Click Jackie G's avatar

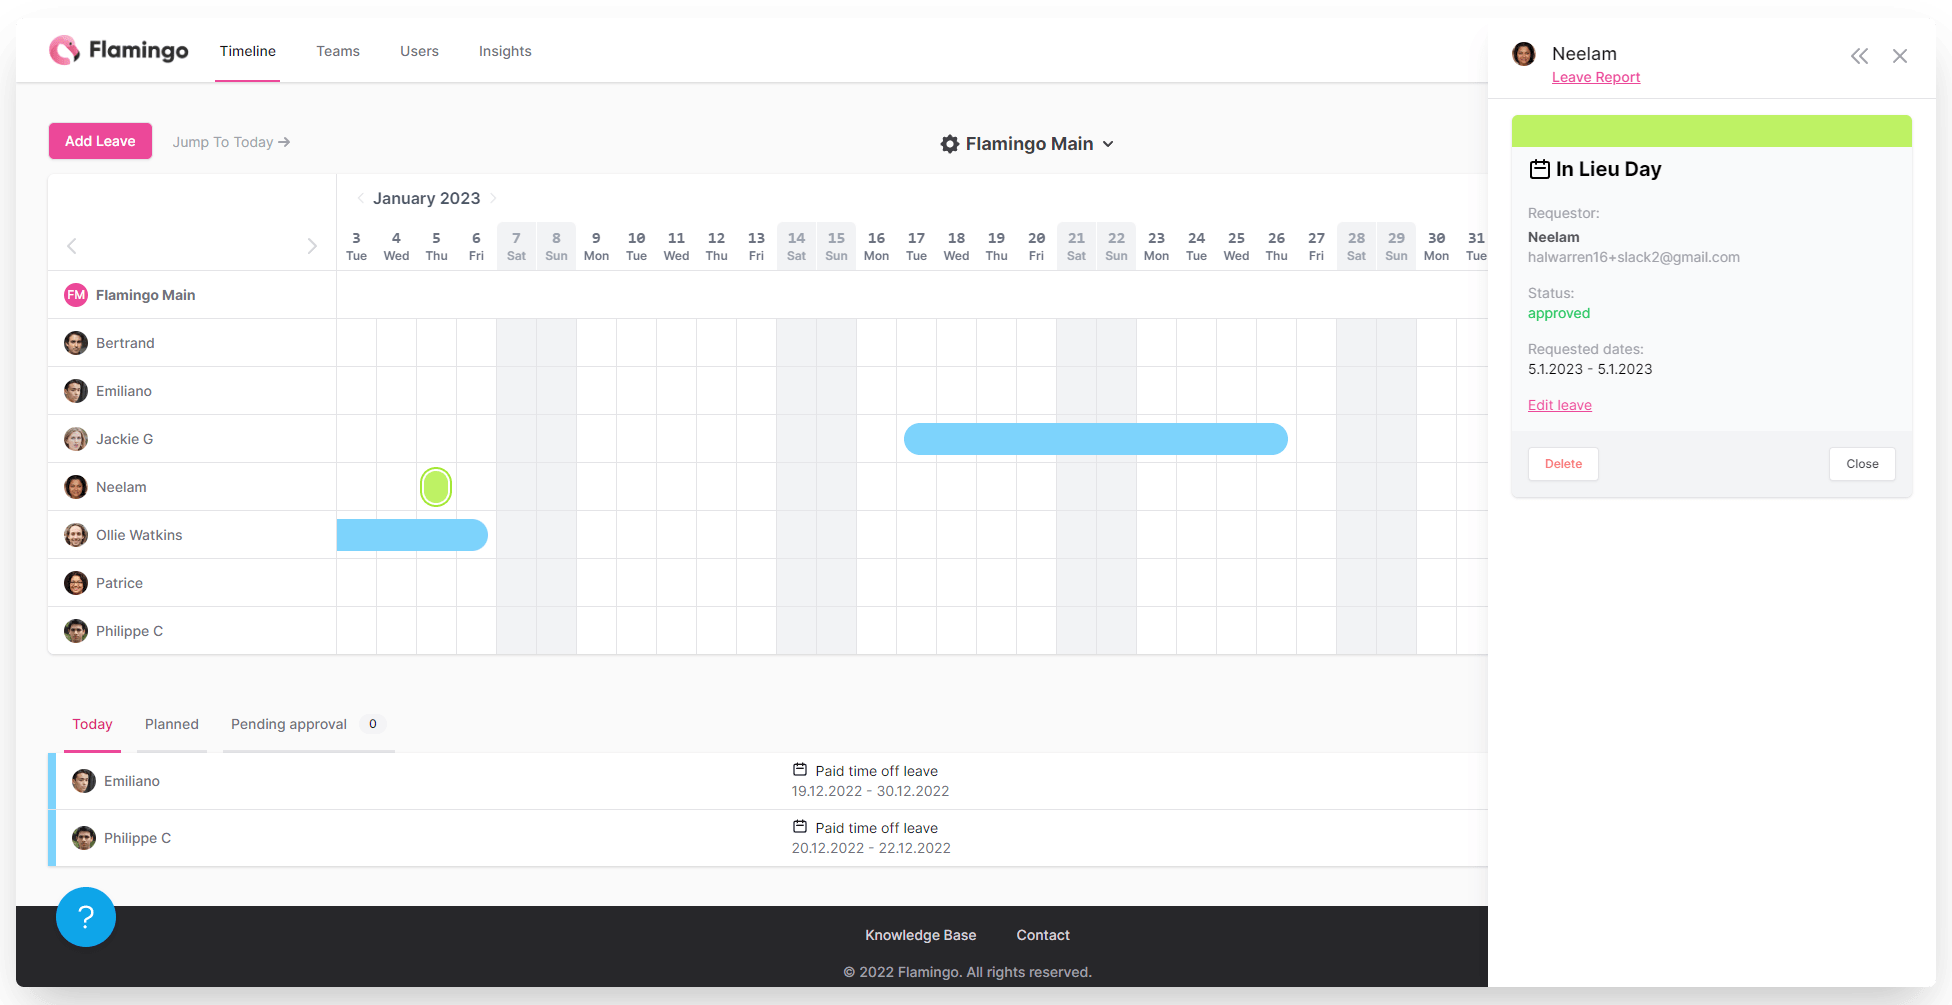coord(76,439)
